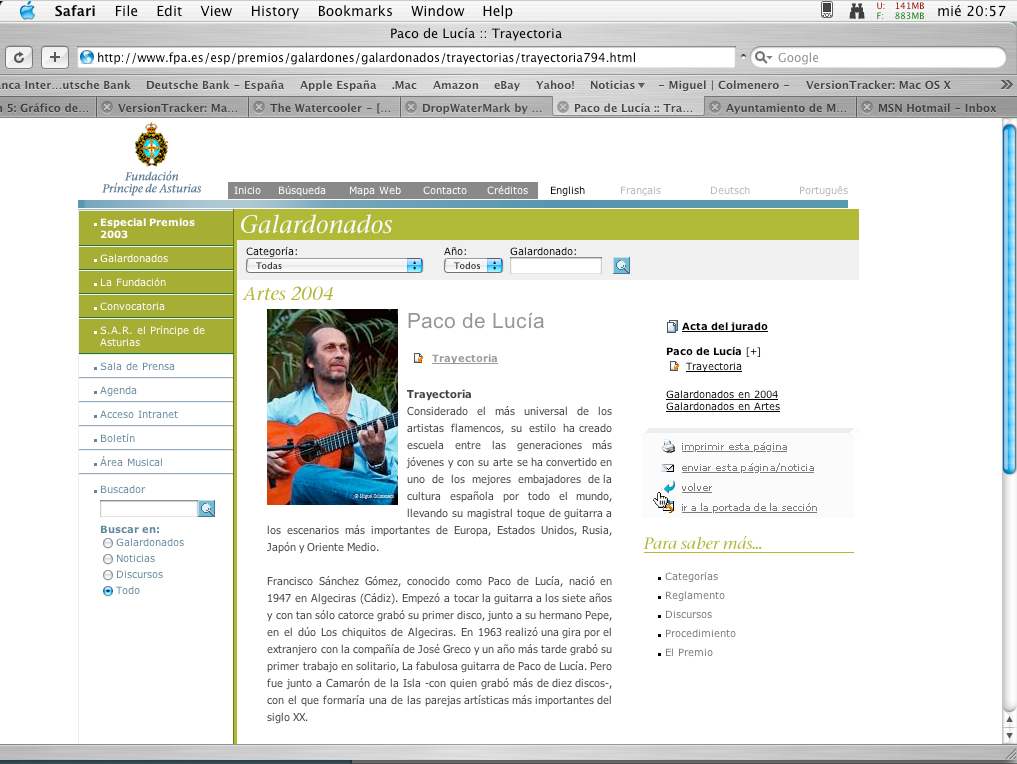Click the envelope icon to send page
Screen dimensions: 1017x764
668,468
